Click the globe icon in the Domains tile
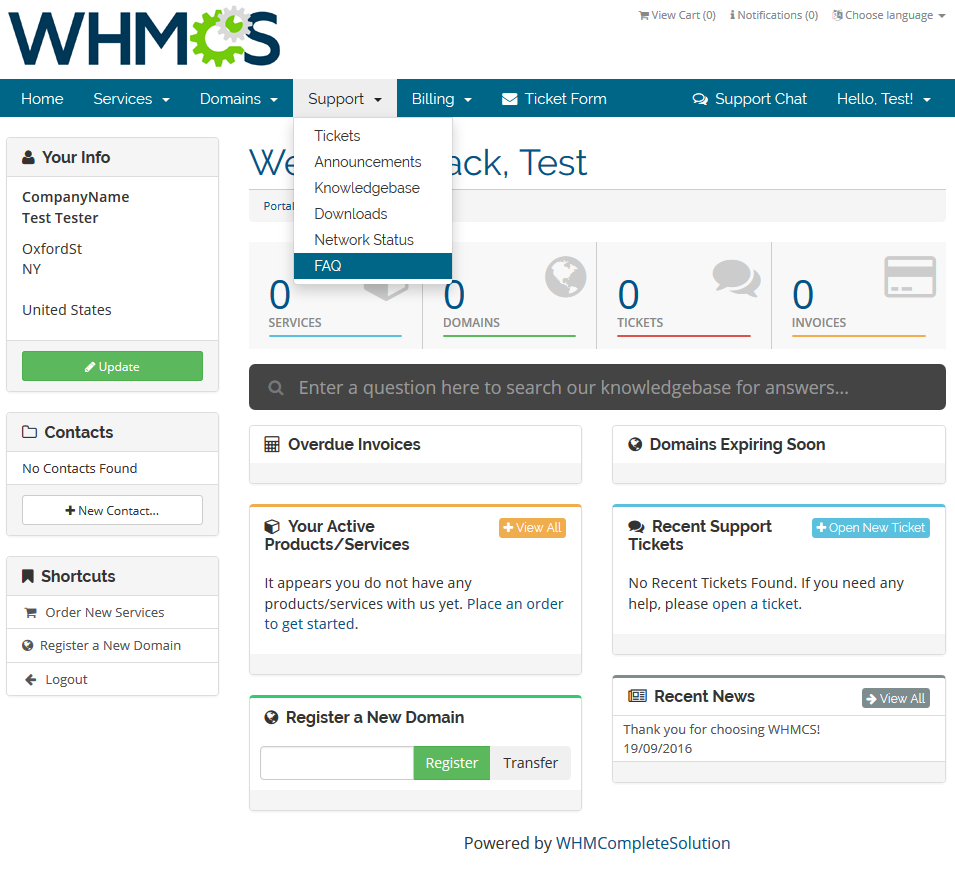The width and height of the screenshot is (955, 878). pyautogui.click(x=565, y=277)
